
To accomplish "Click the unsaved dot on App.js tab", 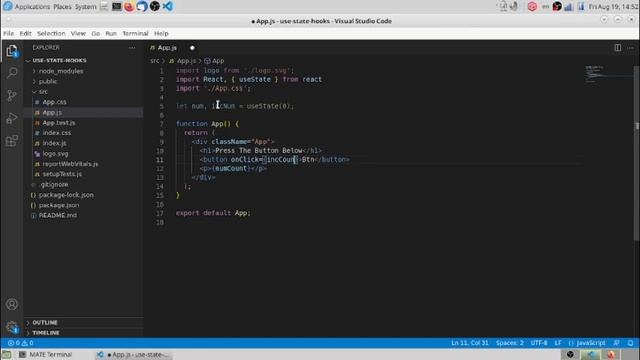I will 192,48.
